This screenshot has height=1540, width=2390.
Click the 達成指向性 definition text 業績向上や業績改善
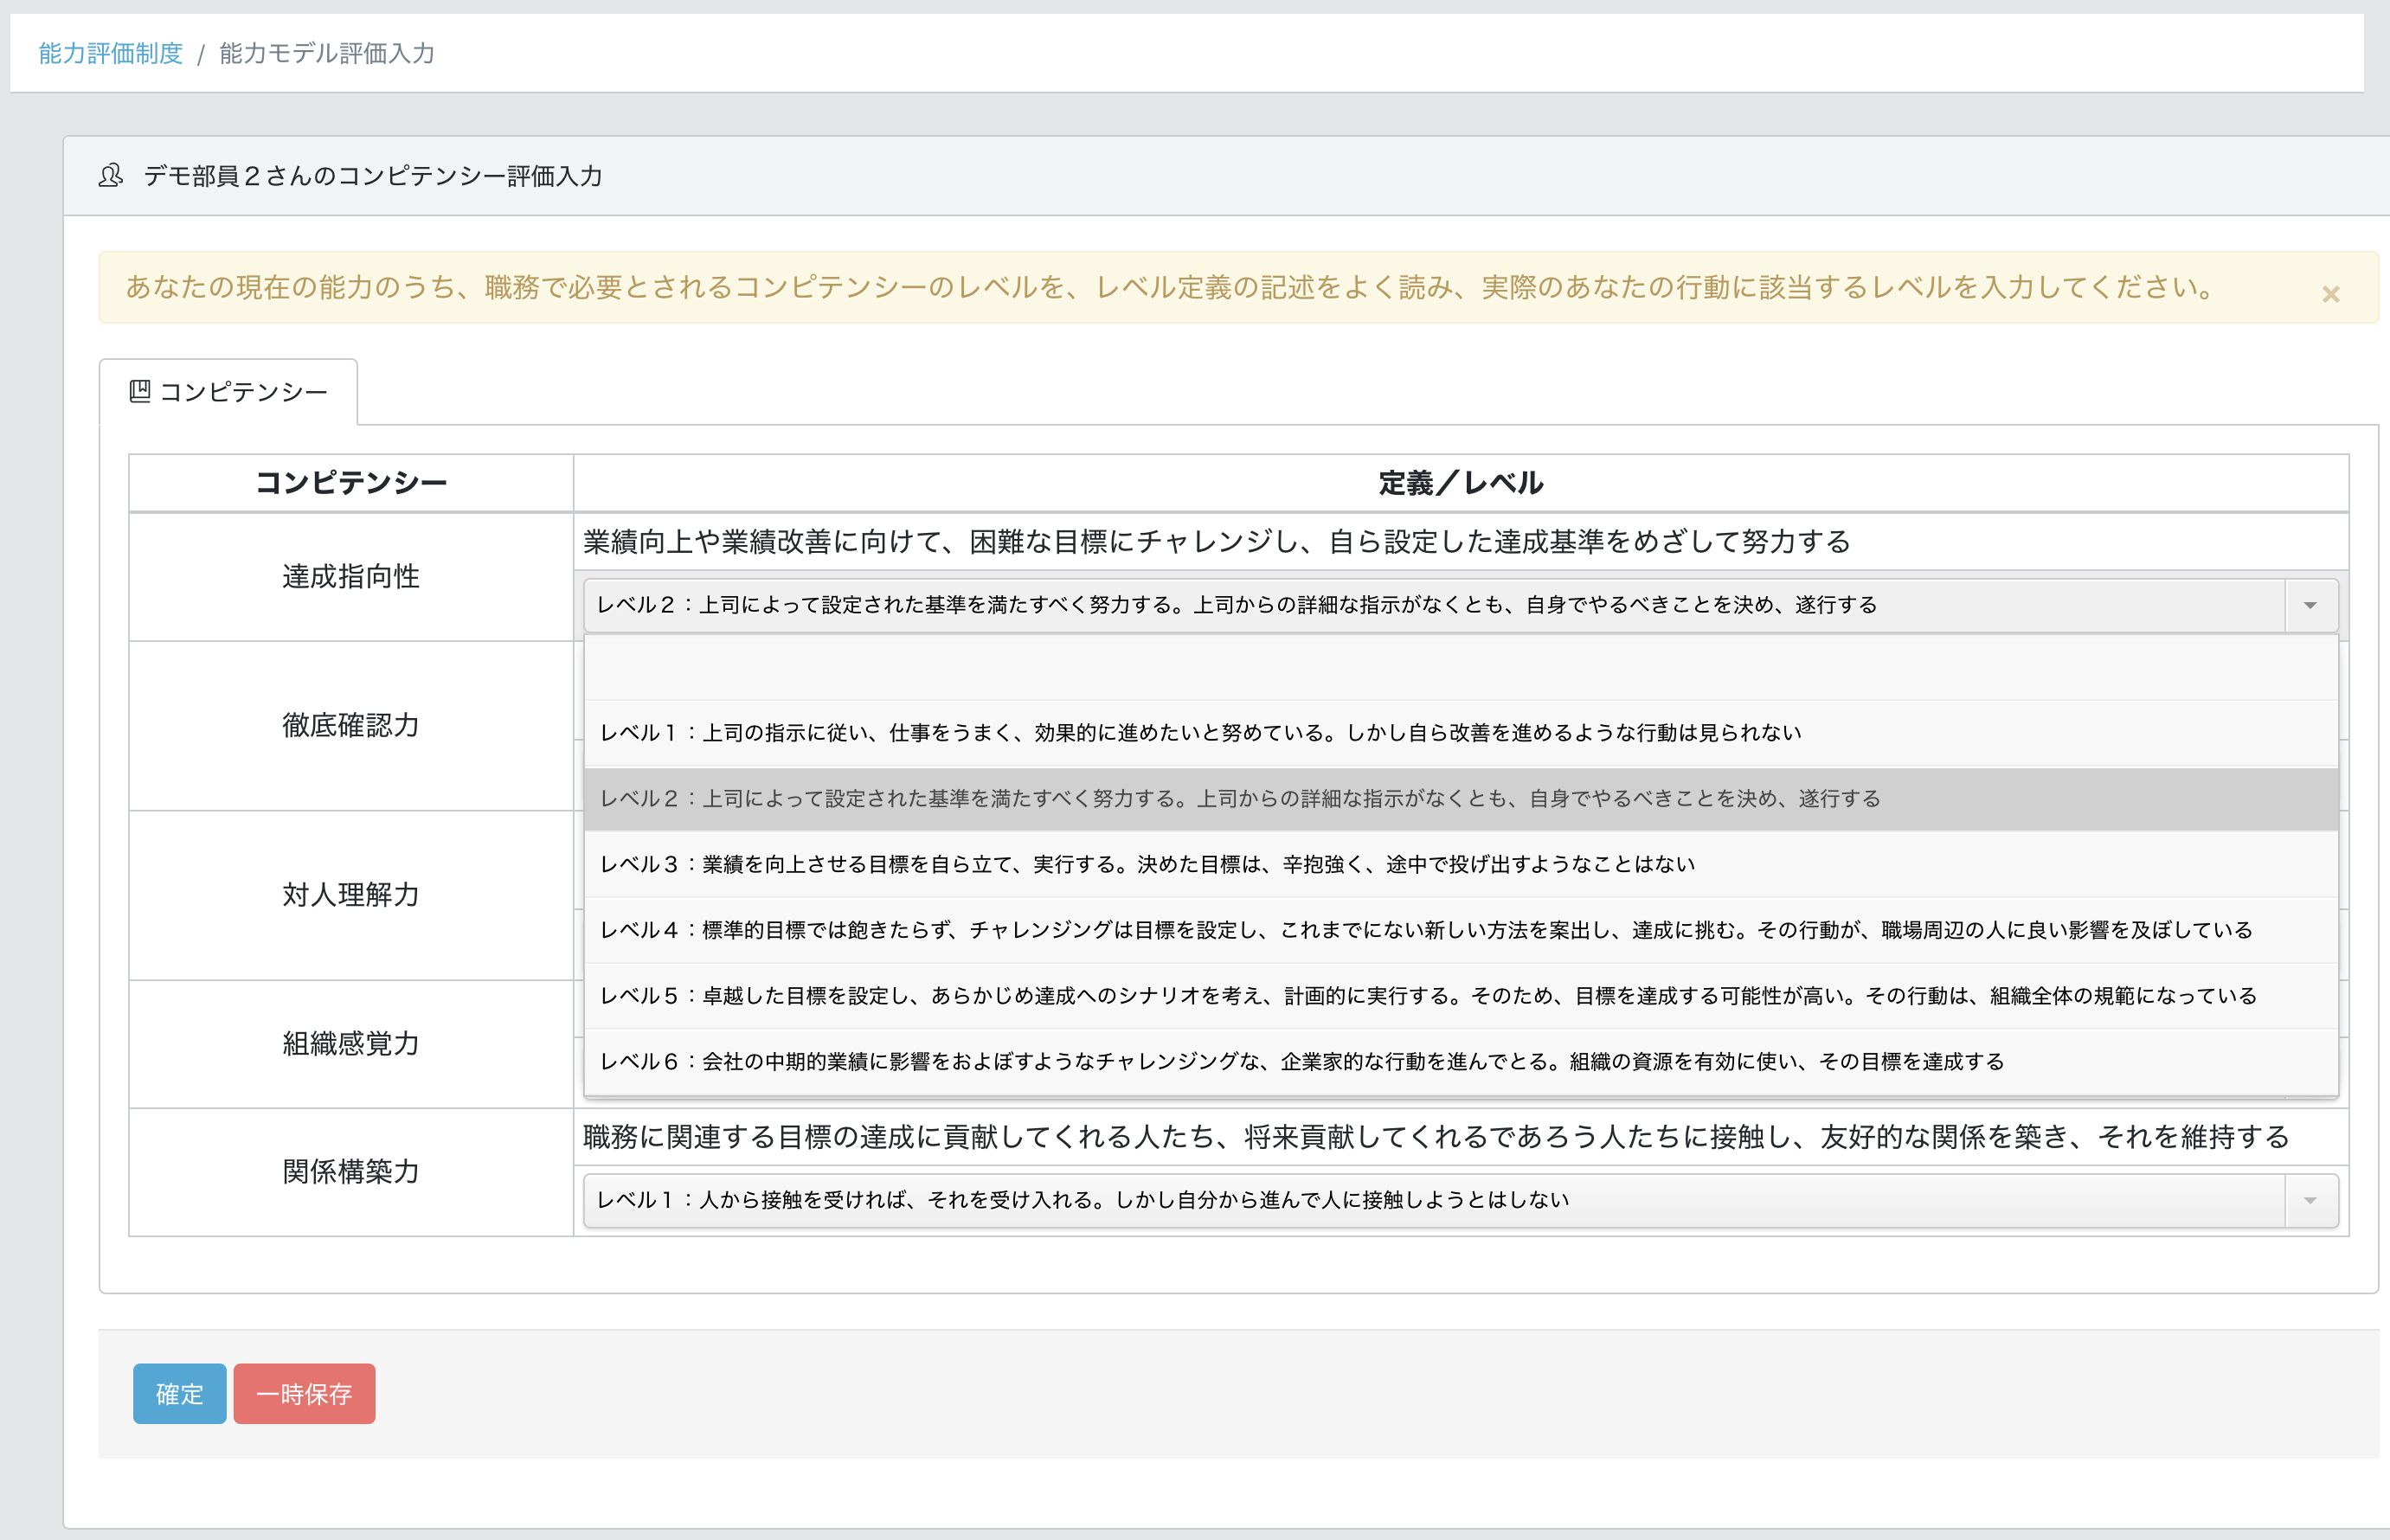(1216, 542)
